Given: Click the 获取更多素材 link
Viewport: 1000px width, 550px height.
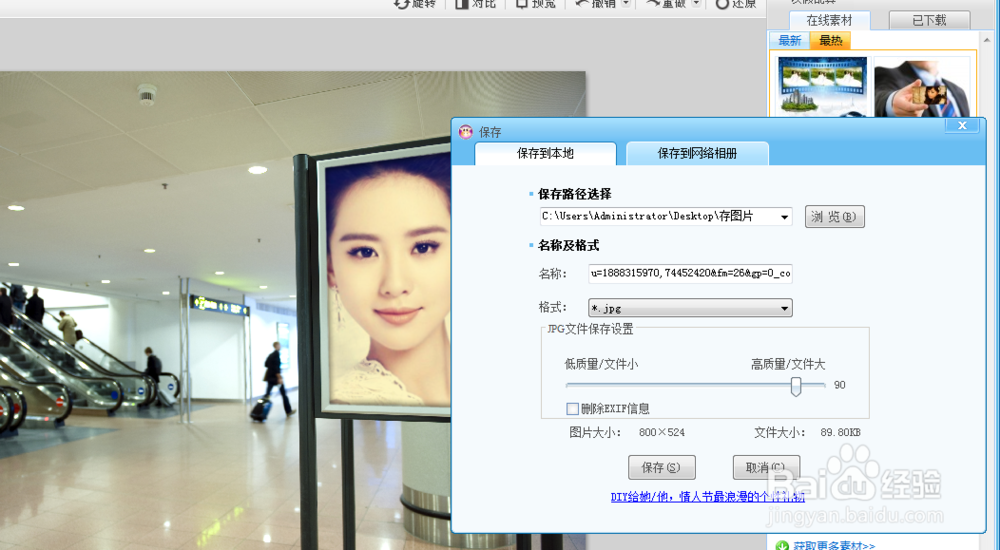Looking at the screenshot, I should click(x=834, y=546).
